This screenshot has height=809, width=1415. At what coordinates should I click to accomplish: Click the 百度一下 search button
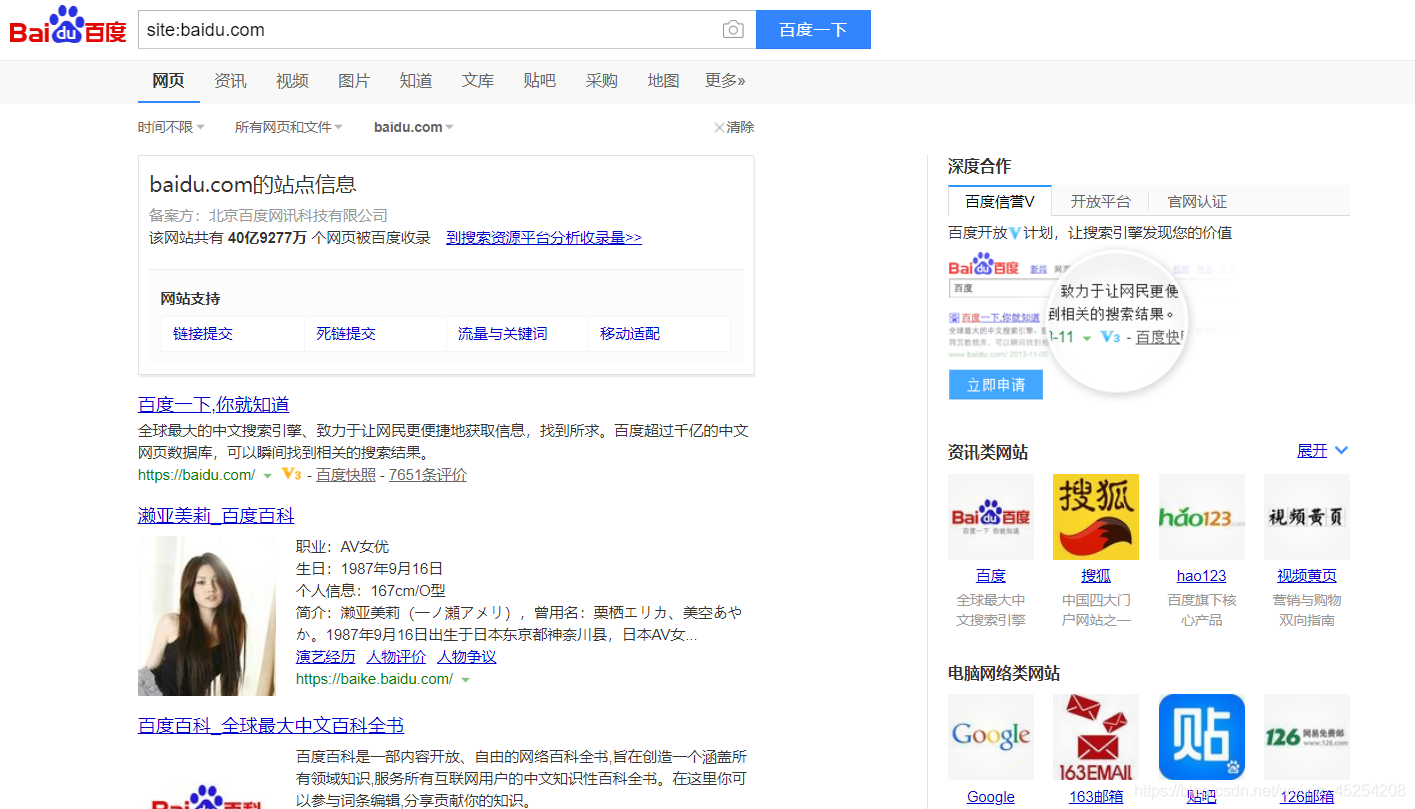pyautogui.click(x=813, y=30)
